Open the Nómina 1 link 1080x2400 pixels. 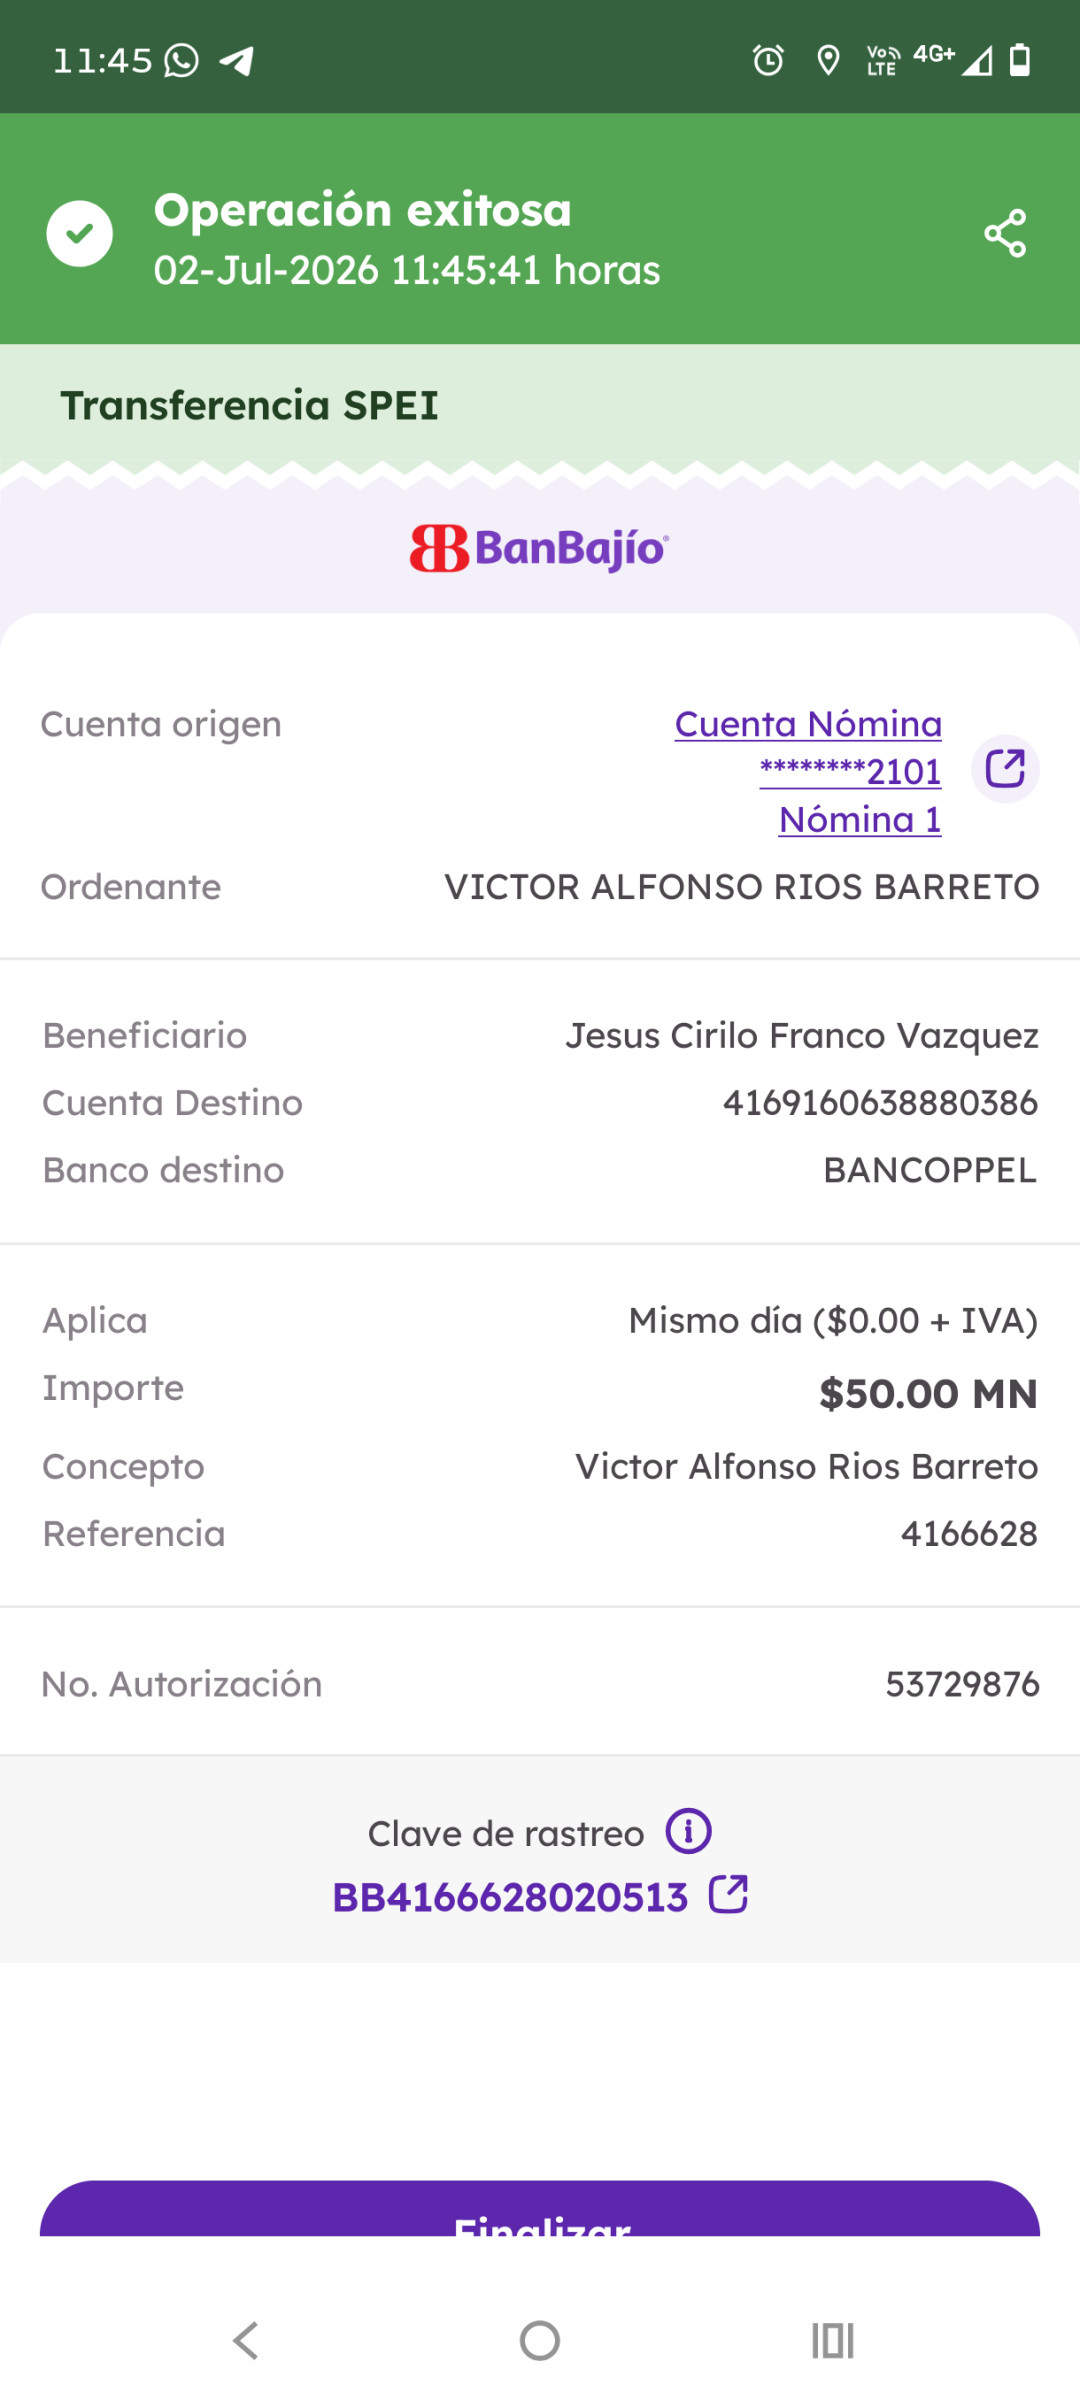860,819
